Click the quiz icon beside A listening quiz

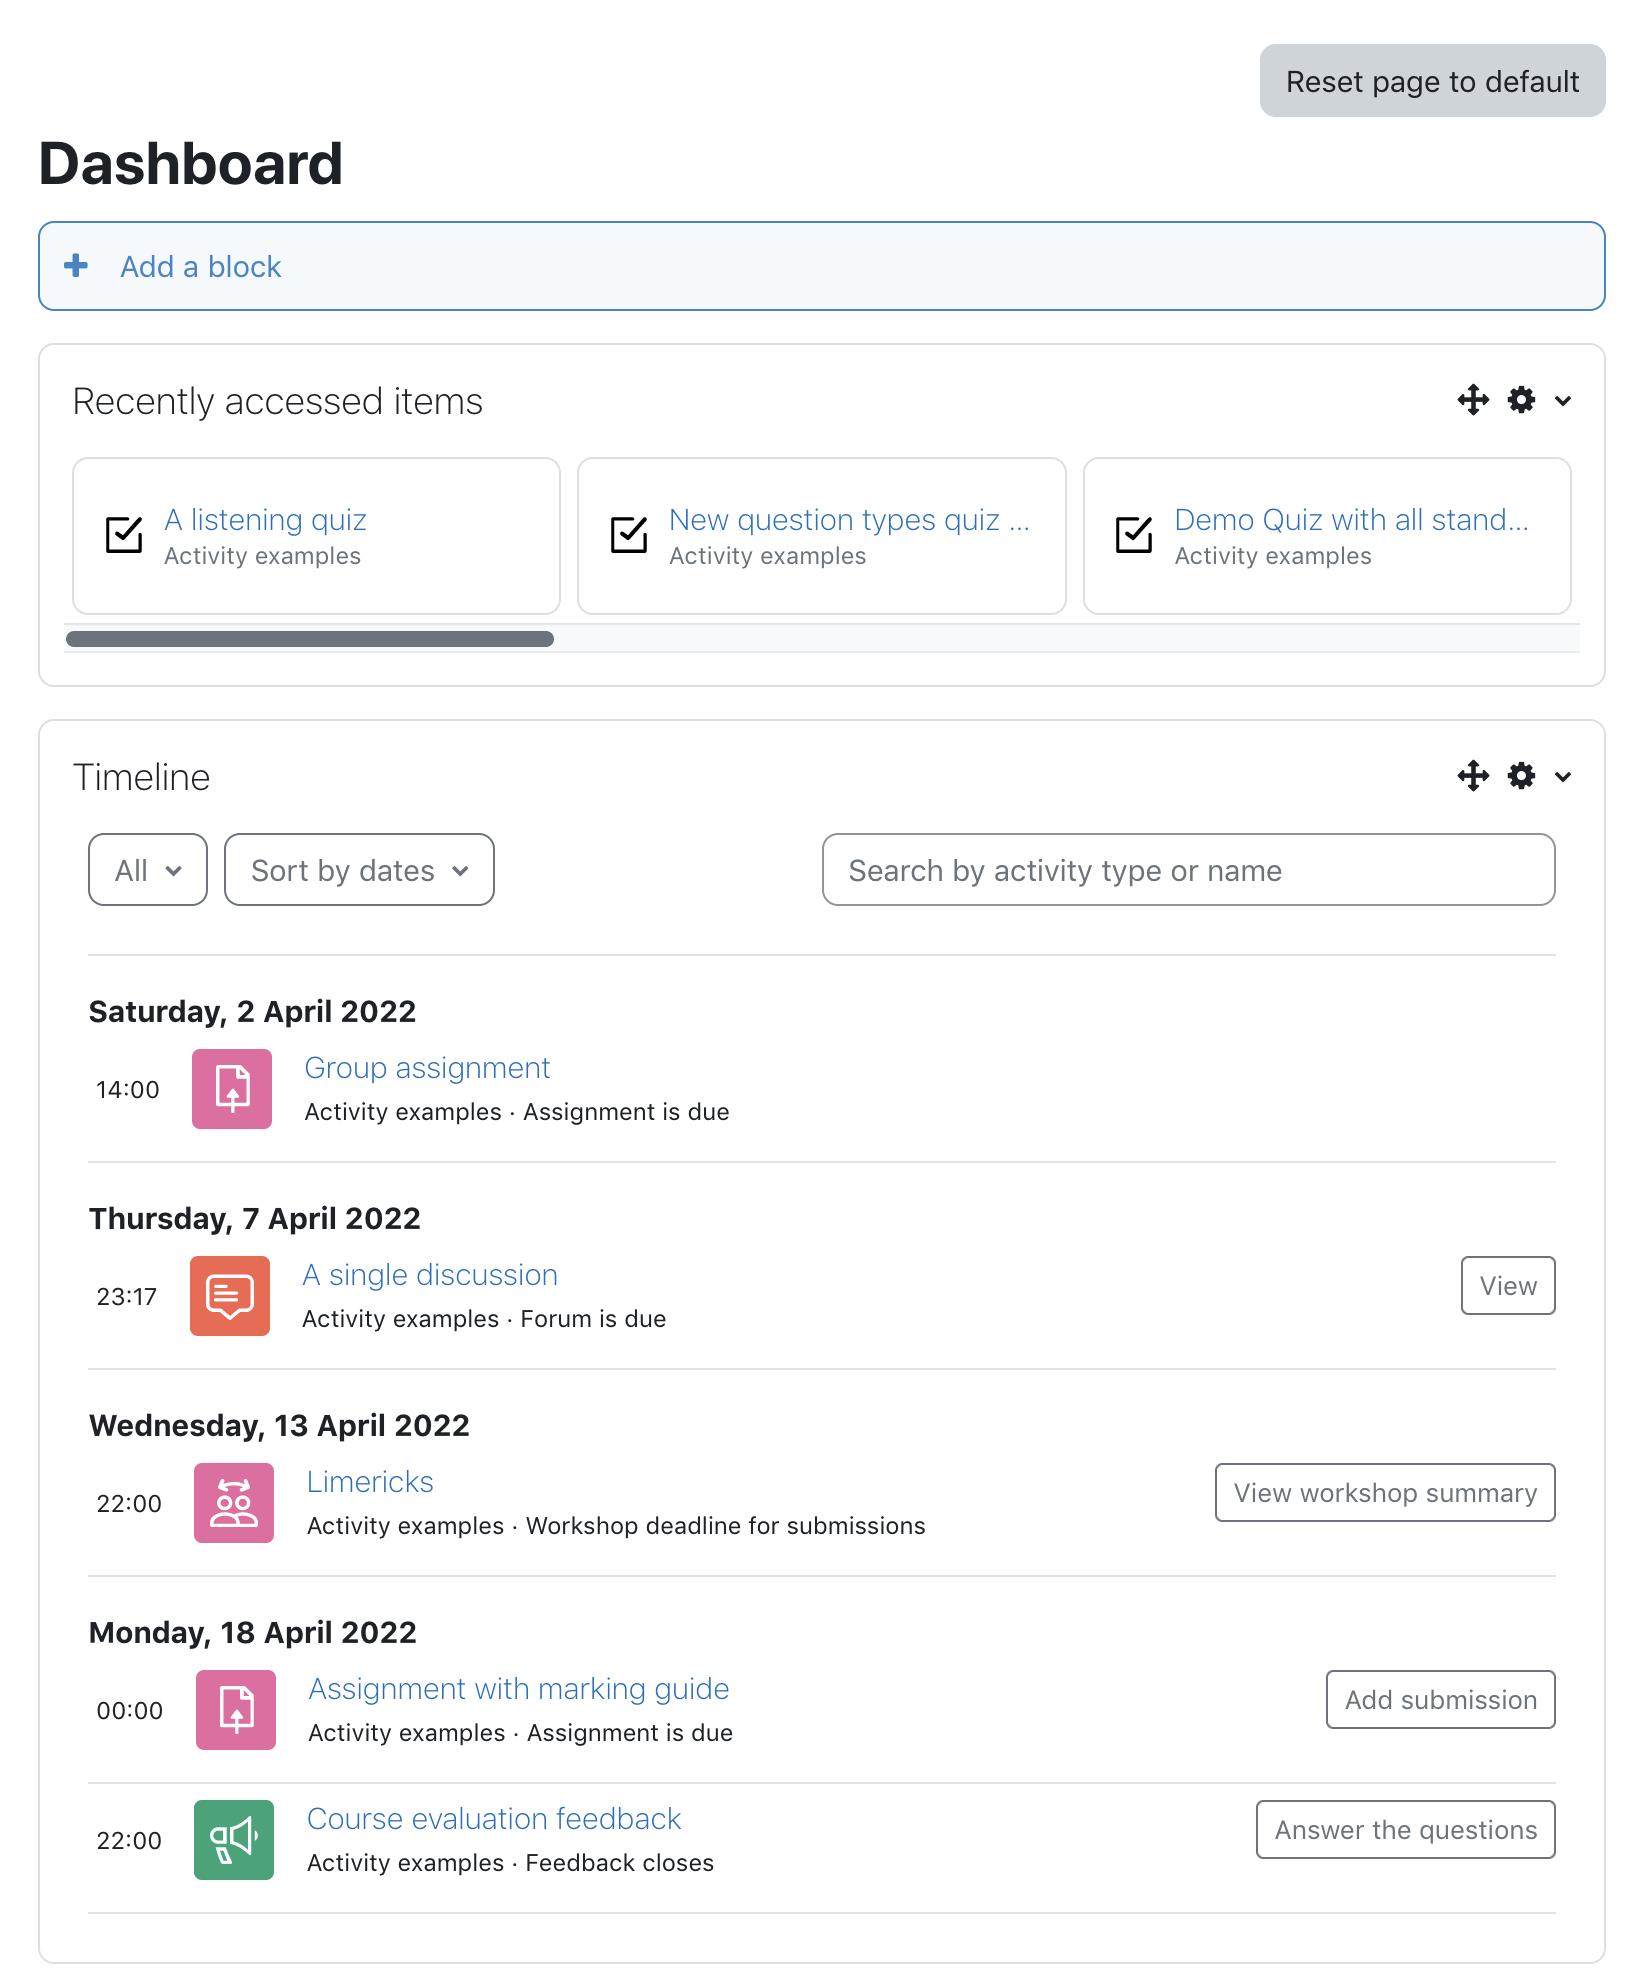click(x=124, y=535)
